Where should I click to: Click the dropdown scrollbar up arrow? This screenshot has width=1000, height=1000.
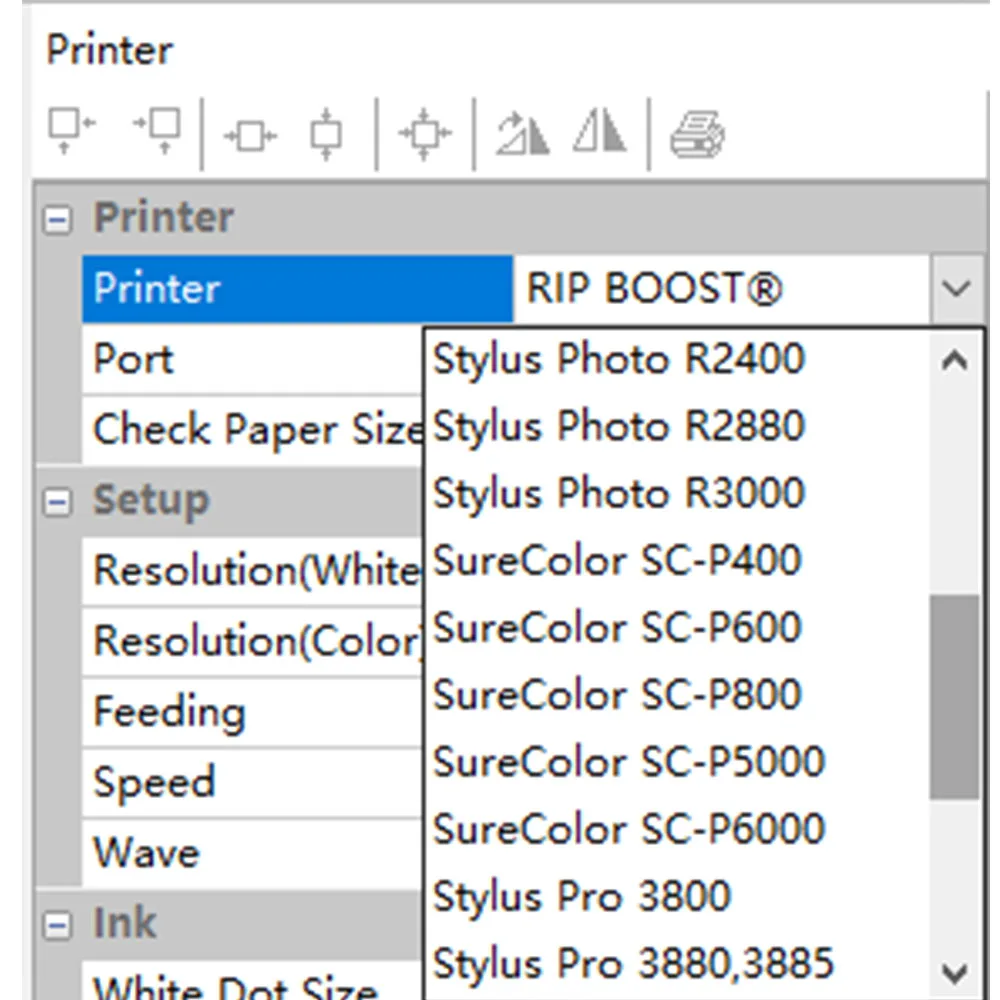[956, 357]
